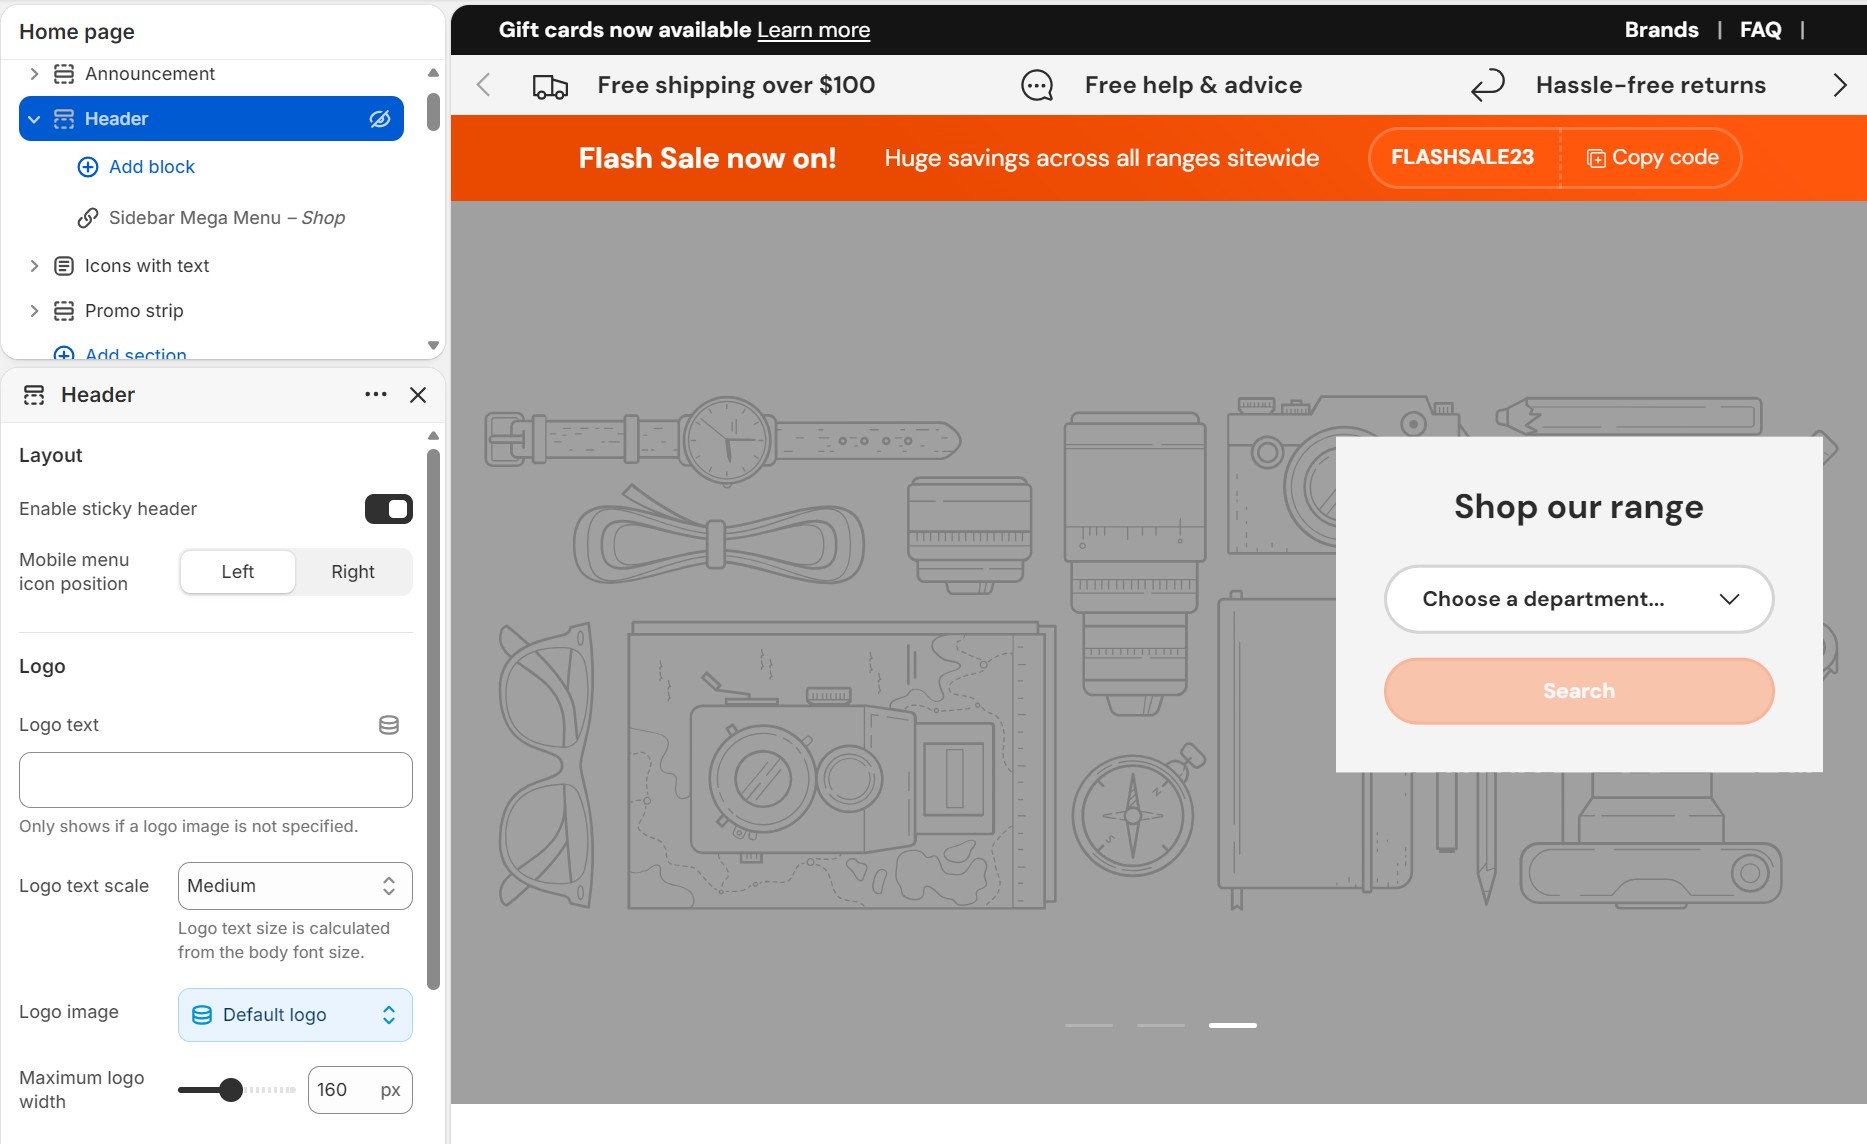This screenshot has width=1867, height=1144.
Task: Open the Header panel options kebab menu
Action: (375, 394)
